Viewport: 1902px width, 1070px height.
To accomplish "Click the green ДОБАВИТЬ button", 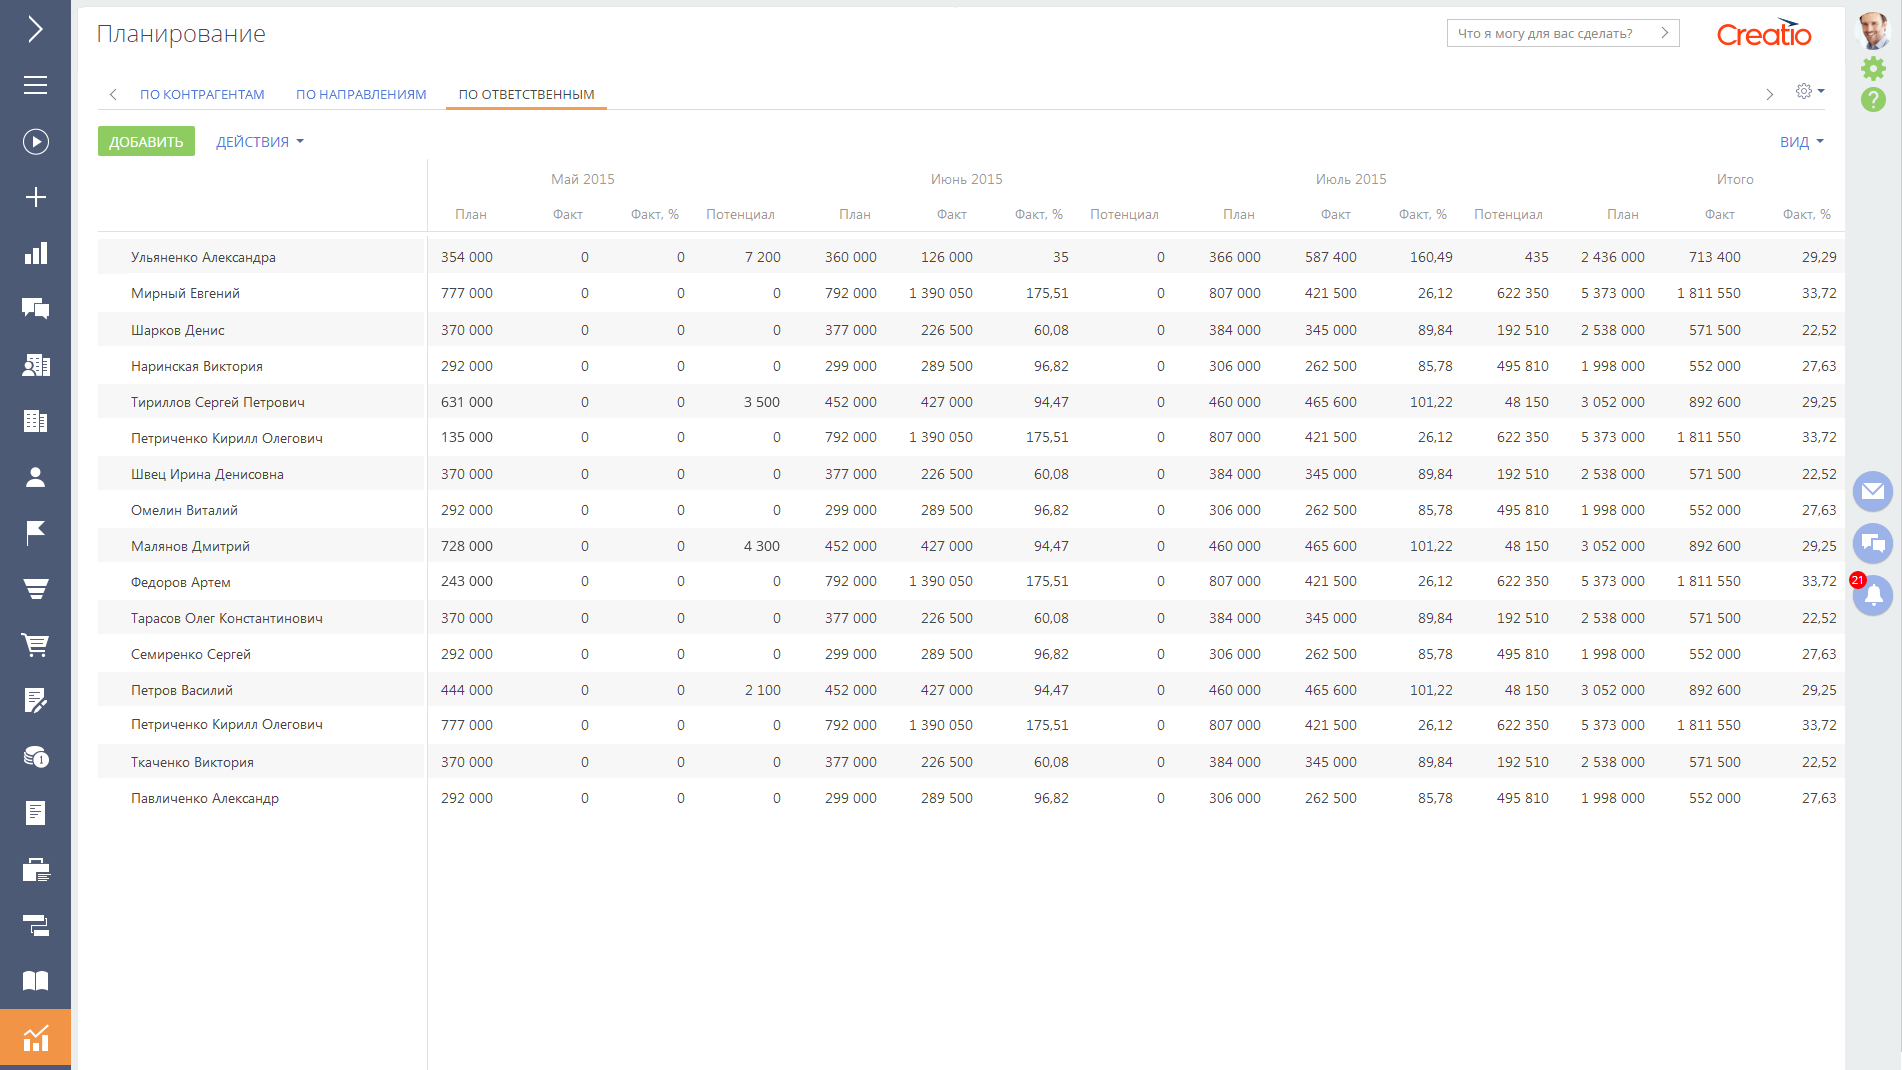I will point(146,141).
